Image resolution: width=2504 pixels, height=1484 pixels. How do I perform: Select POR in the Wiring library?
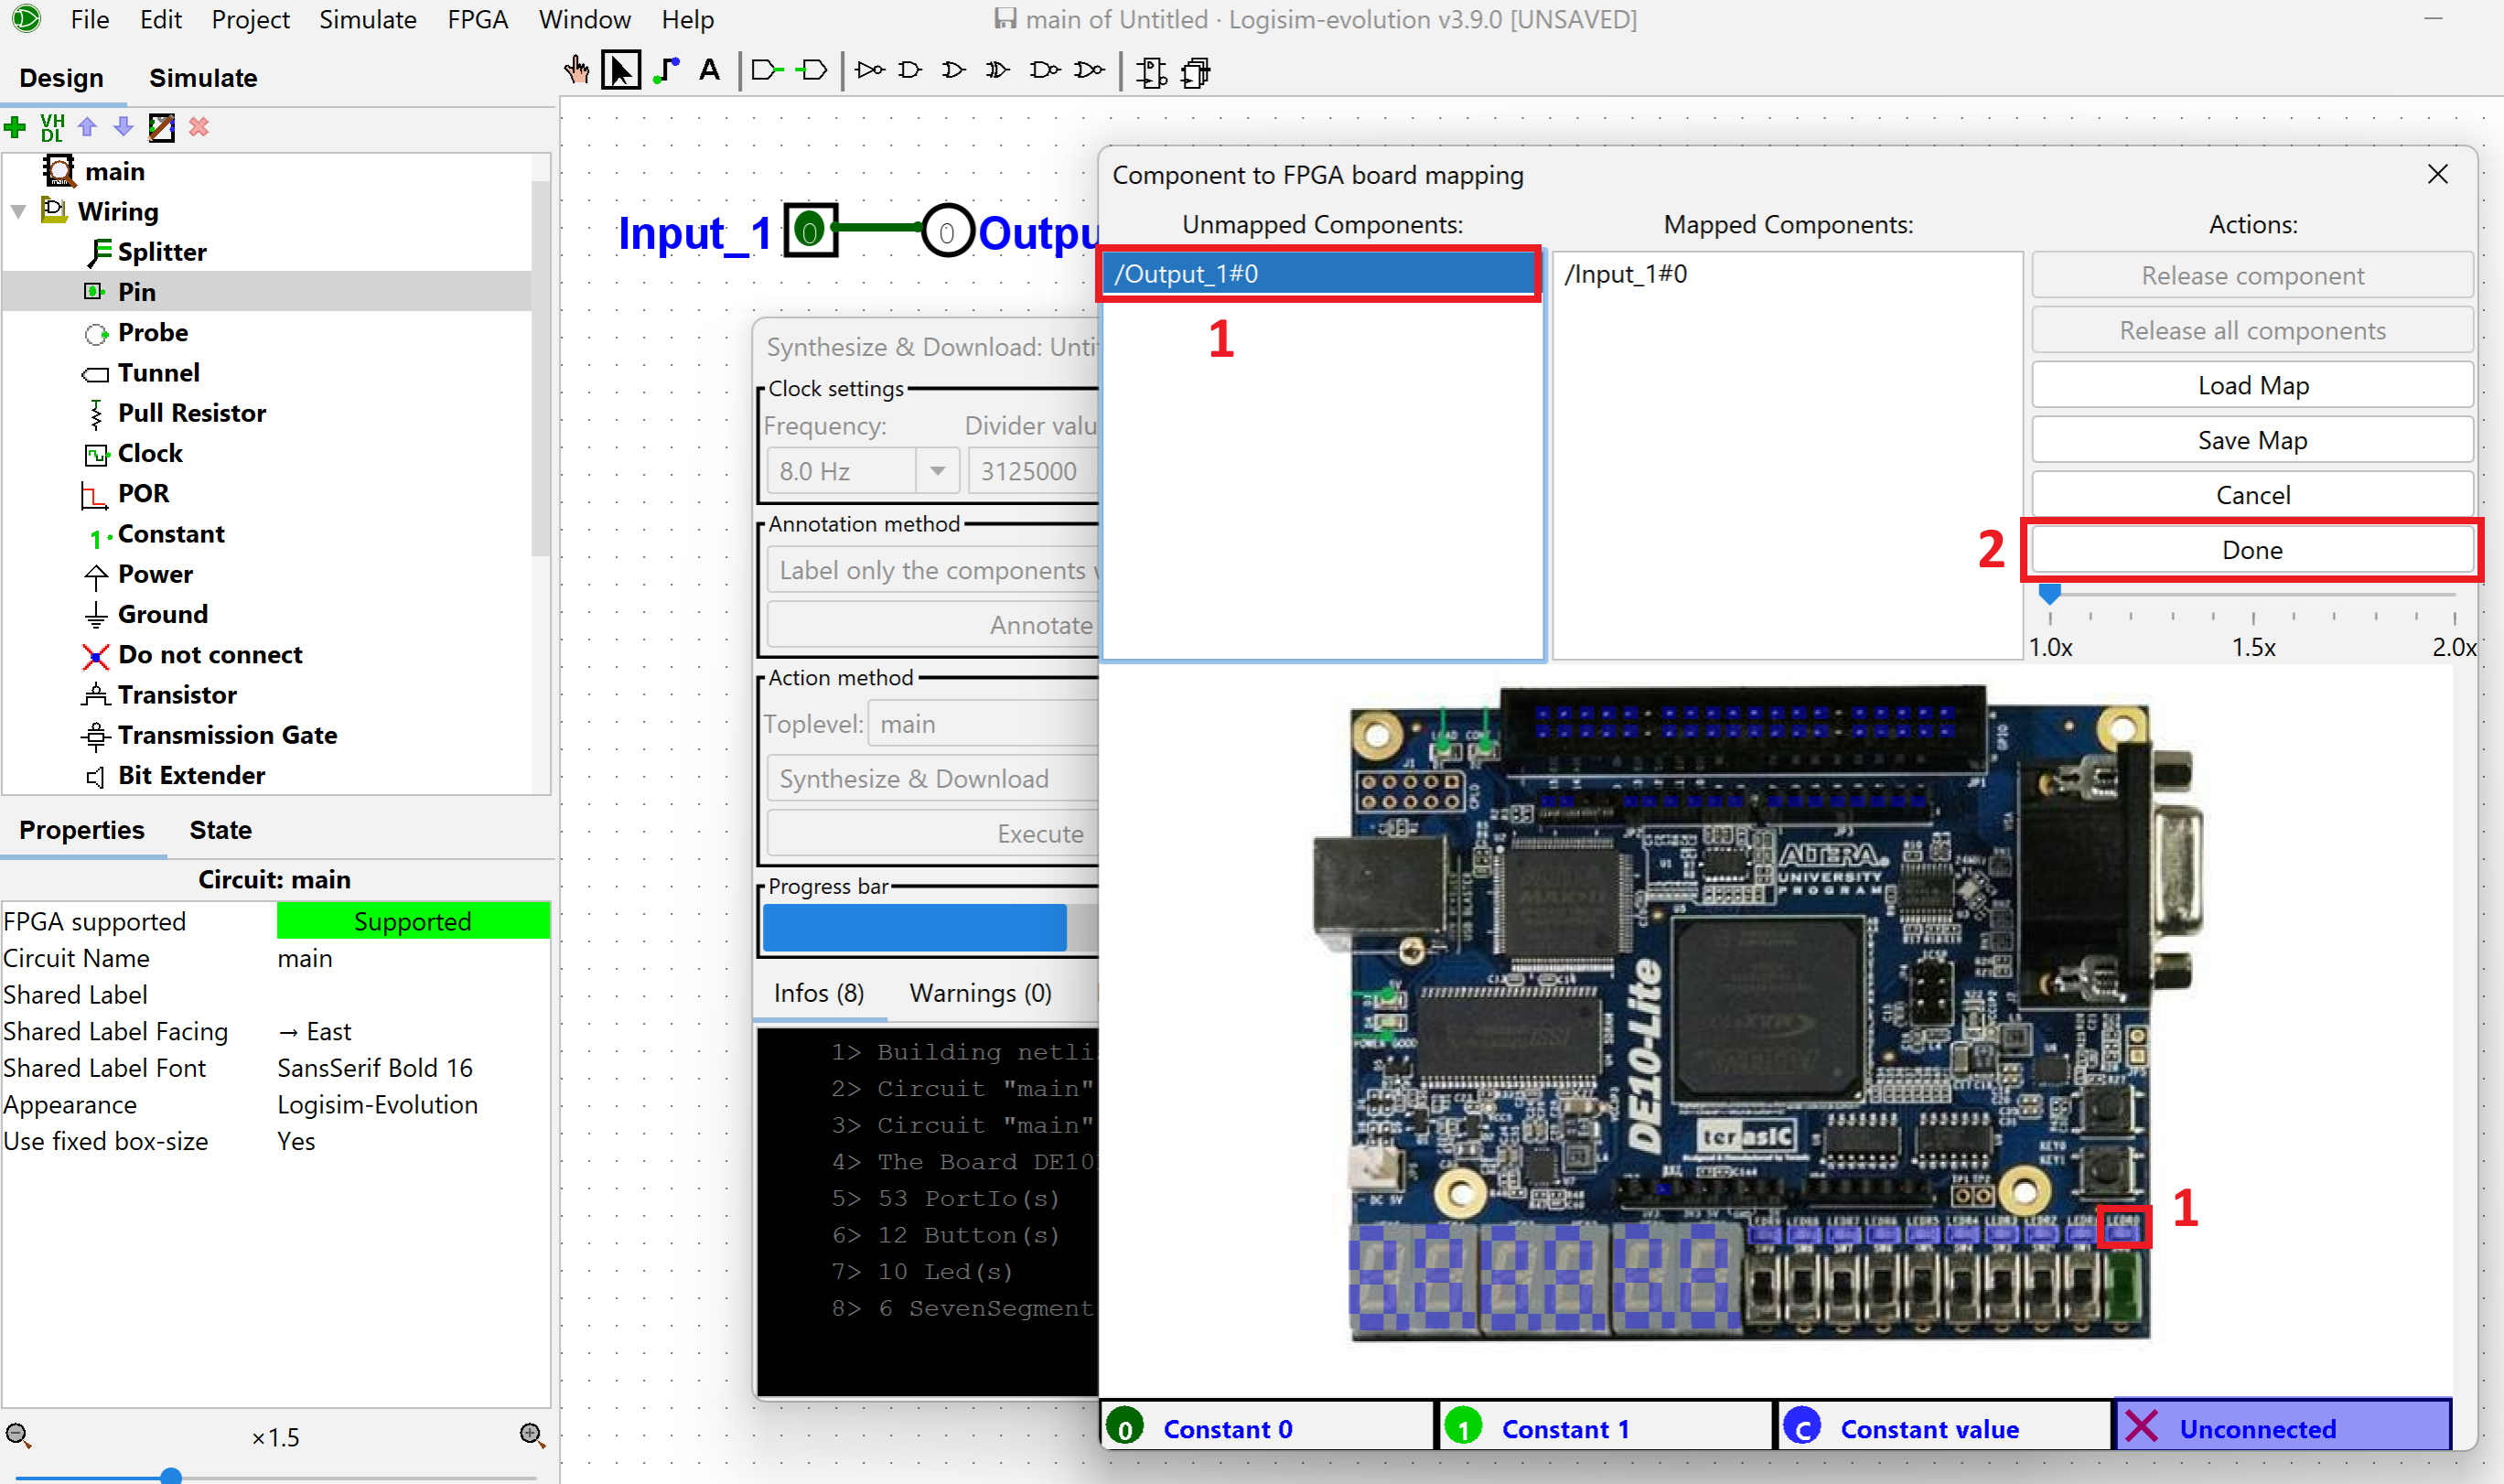click(143, 494)
